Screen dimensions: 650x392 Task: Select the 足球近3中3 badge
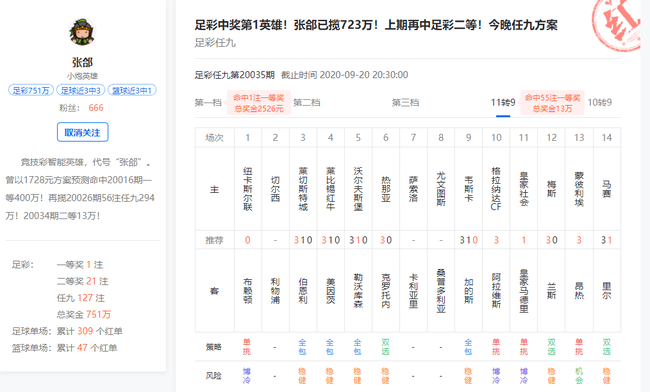click(81, 90)
